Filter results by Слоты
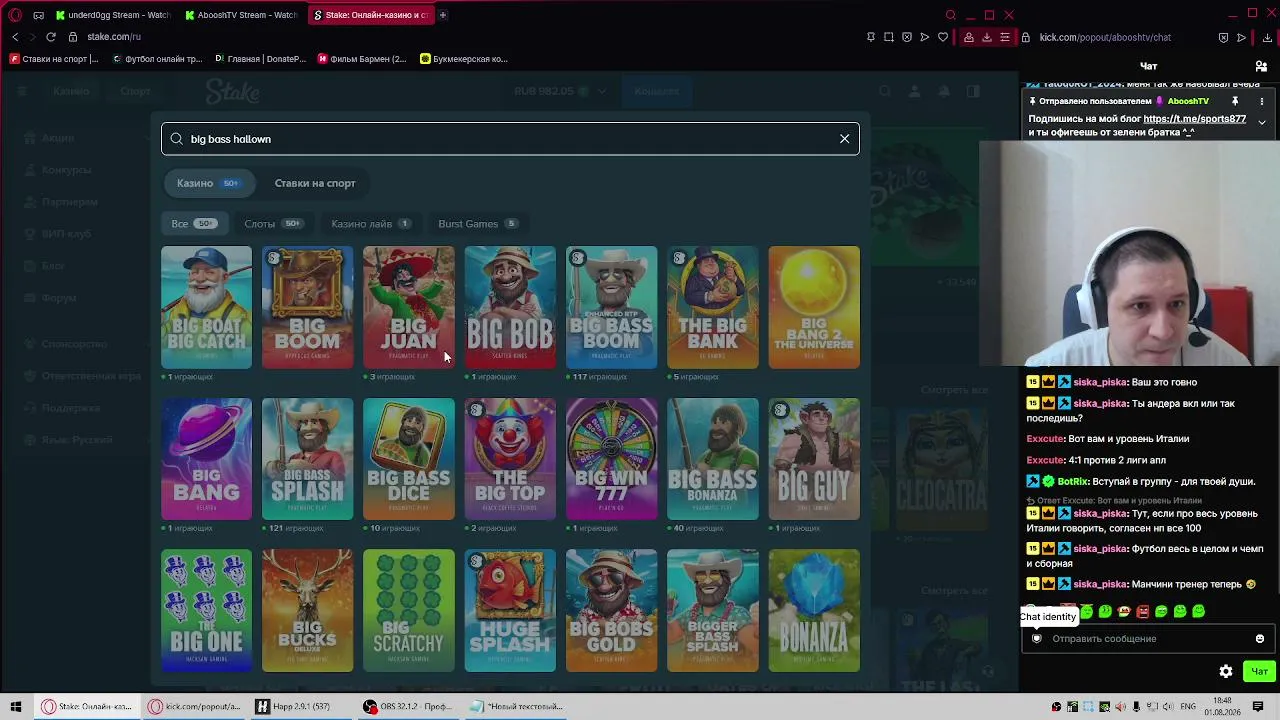Screen dimensions: 1280x720 pos(273,224)
